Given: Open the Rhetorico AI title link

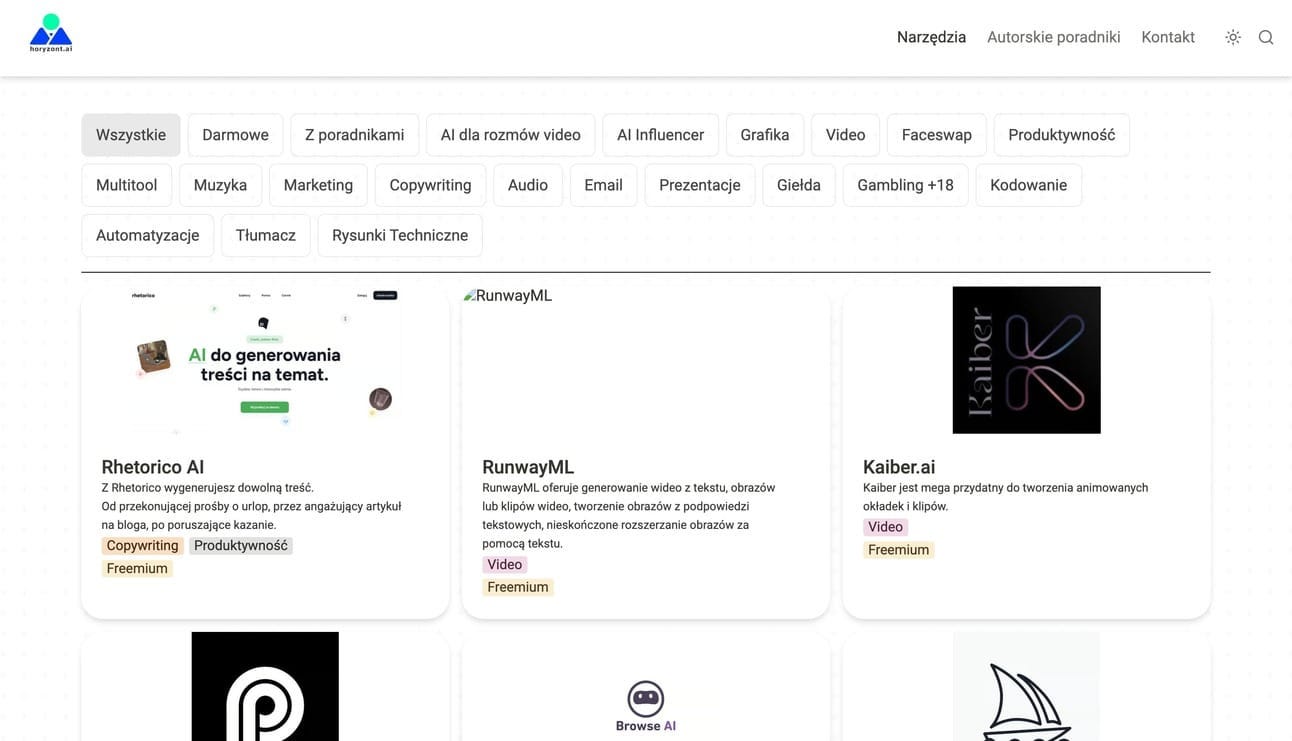Looking at the screenshot, I should click(153, 467).
